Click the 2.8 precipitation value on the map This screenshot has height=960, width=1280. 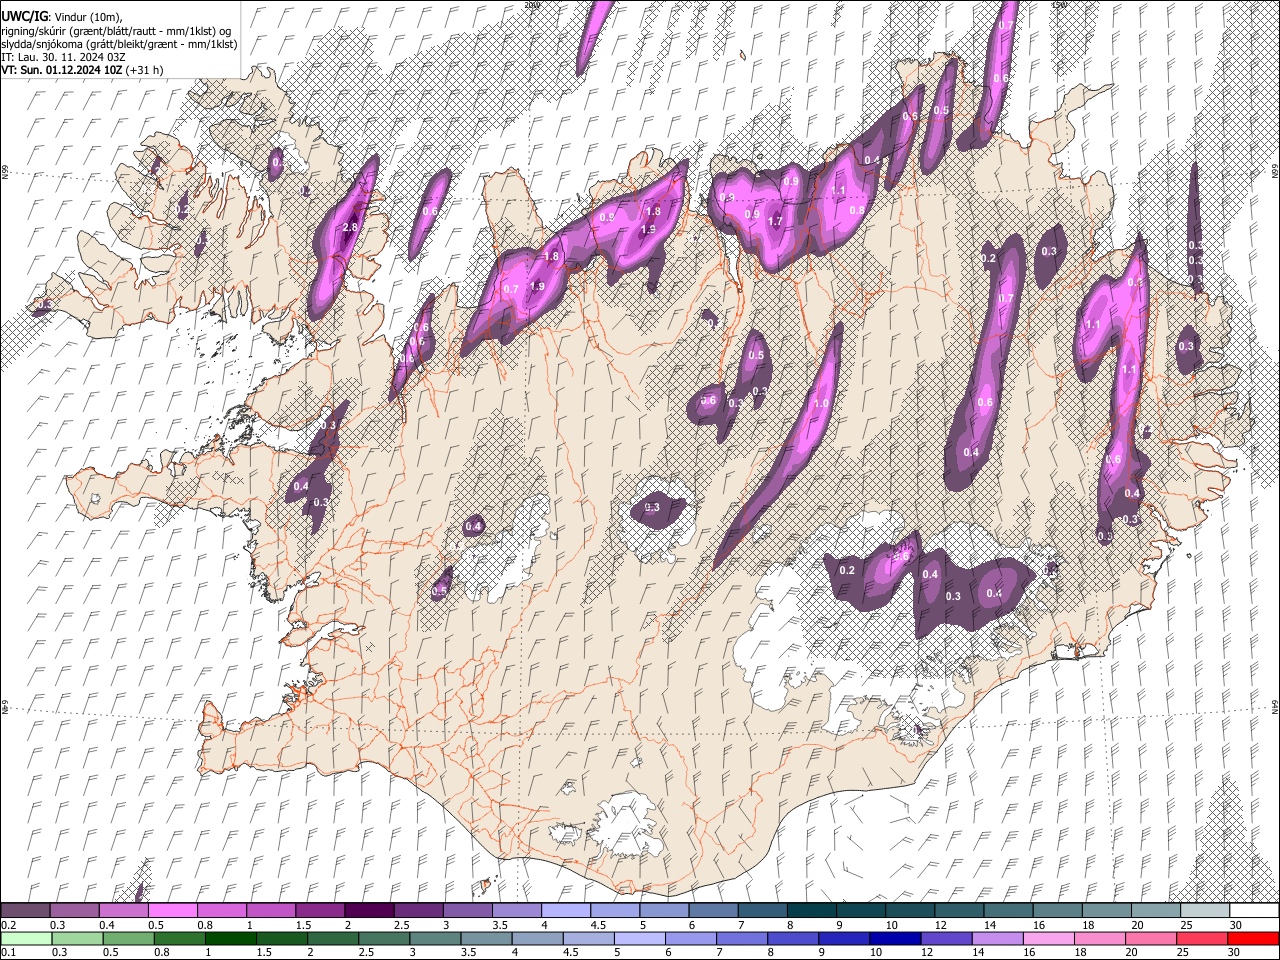(x=350, y=228)
